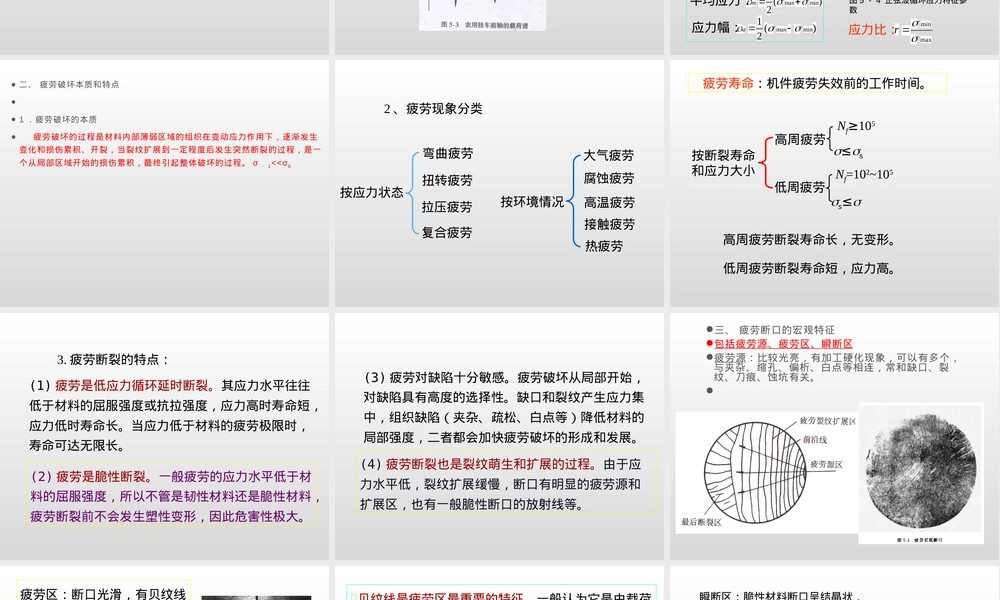
Task: Click the fatigue fracture schematic circle diagram
Action: [x=756, y=472]
